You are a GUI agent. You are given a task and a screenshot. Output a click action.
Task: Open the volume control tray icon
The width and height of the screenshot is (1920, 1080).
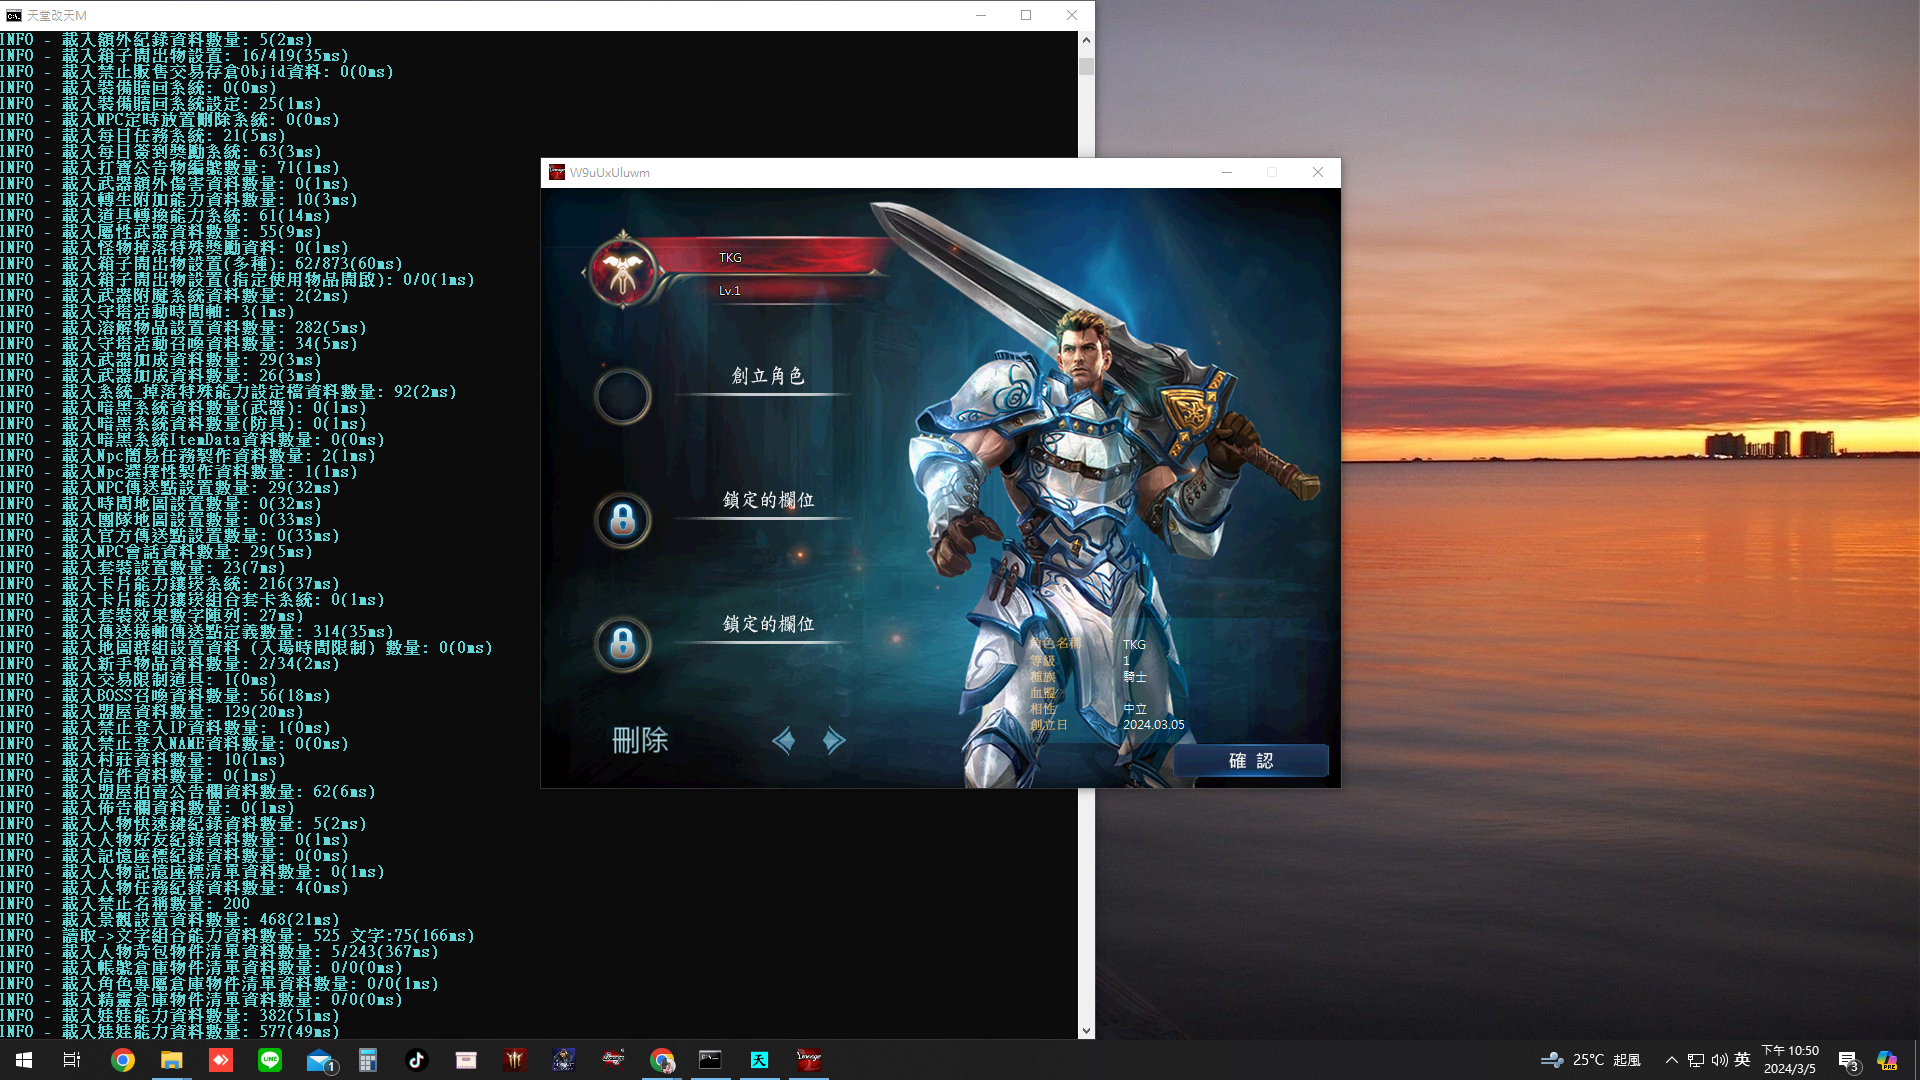[1719, 1060]
